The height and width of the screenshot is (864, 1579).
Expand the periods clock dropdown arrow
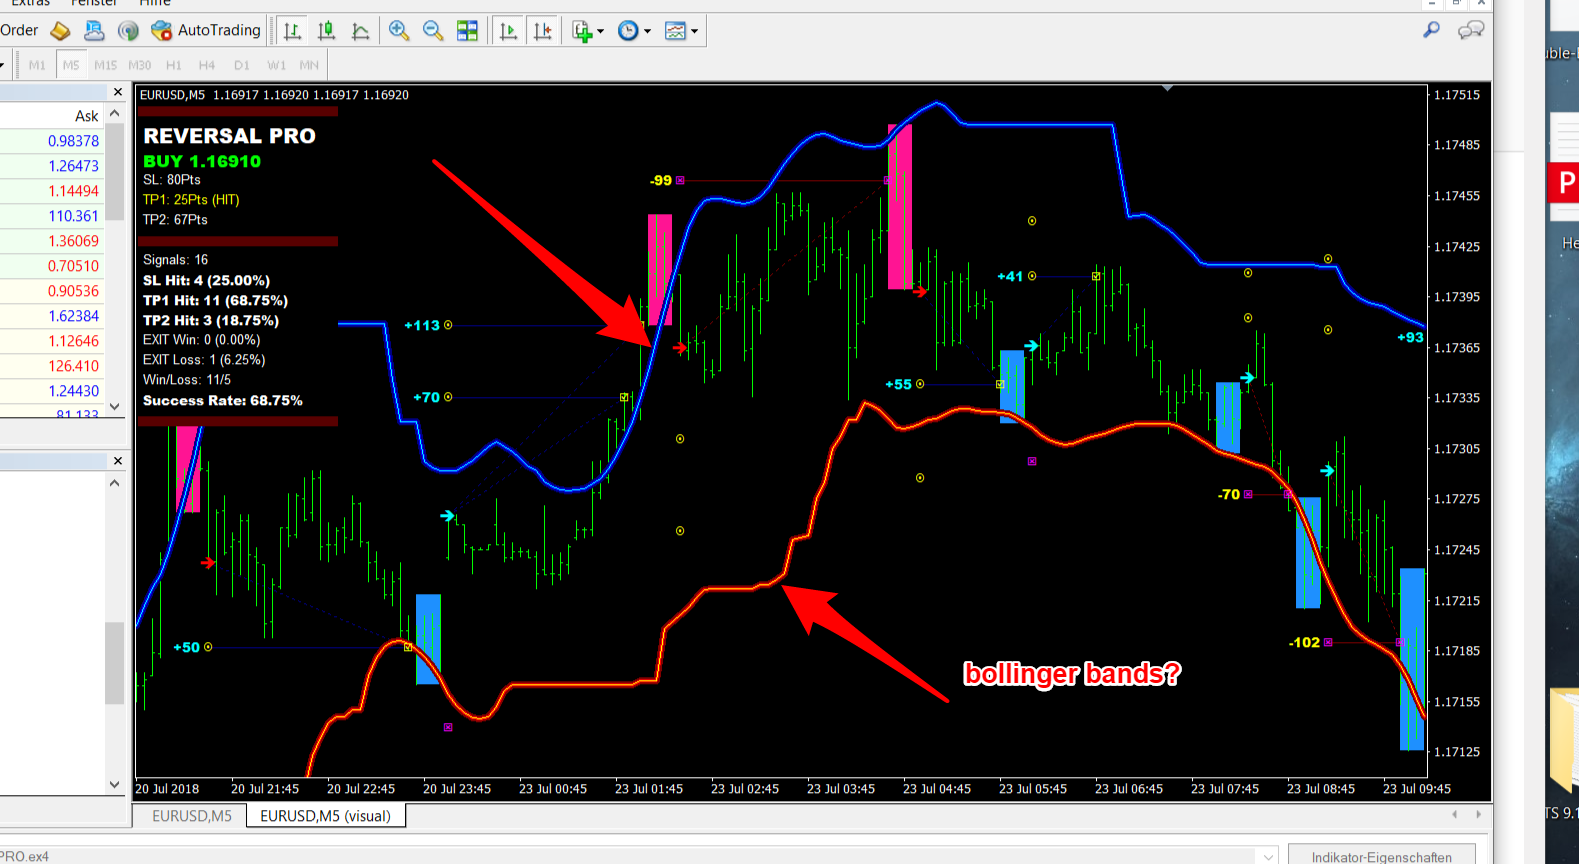647,31
